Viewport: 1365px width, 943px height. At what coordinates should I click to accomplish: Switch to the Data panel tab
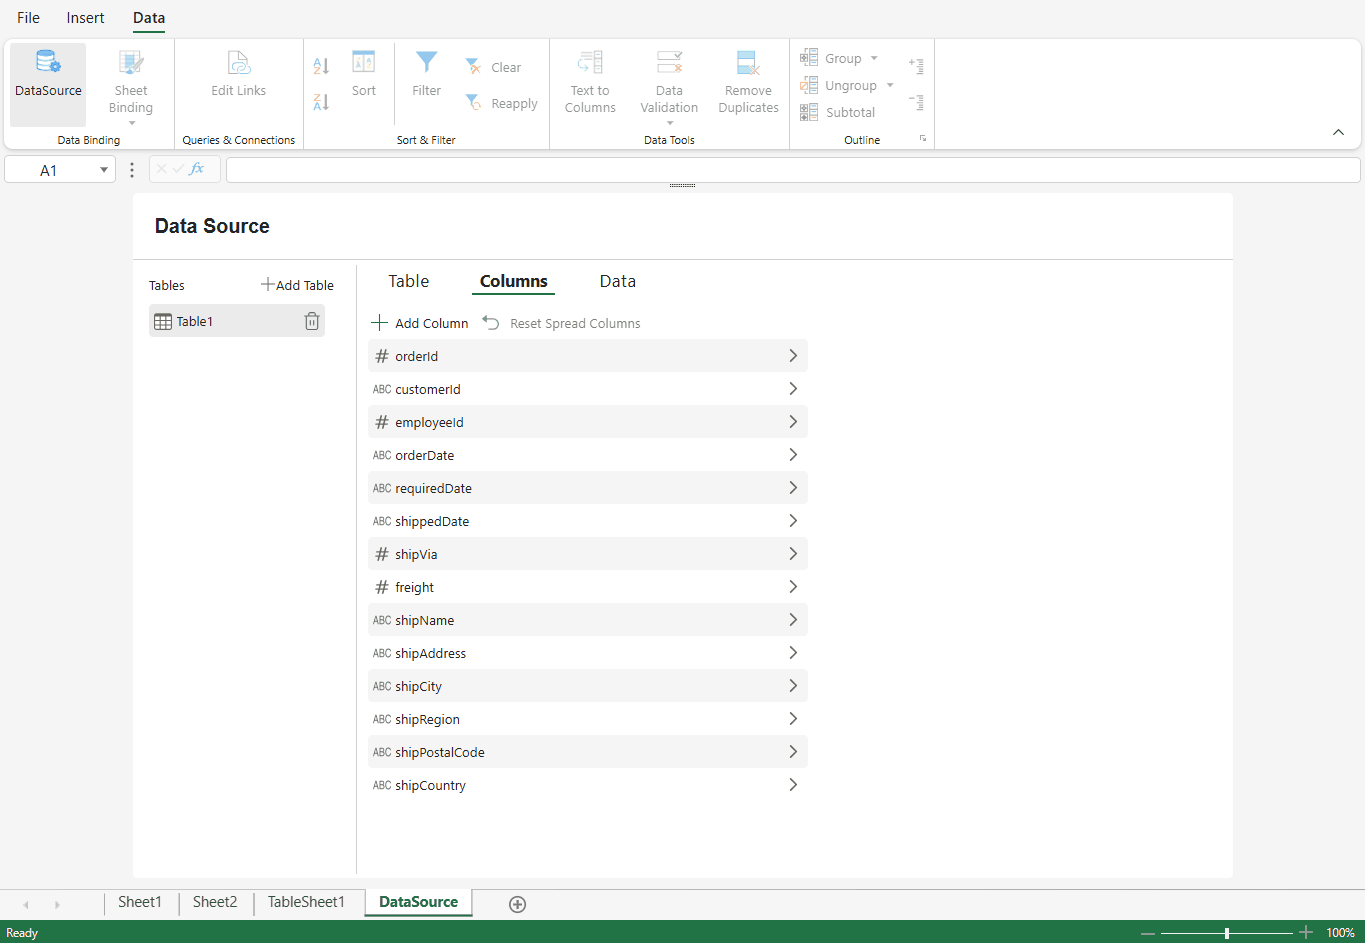617,281
